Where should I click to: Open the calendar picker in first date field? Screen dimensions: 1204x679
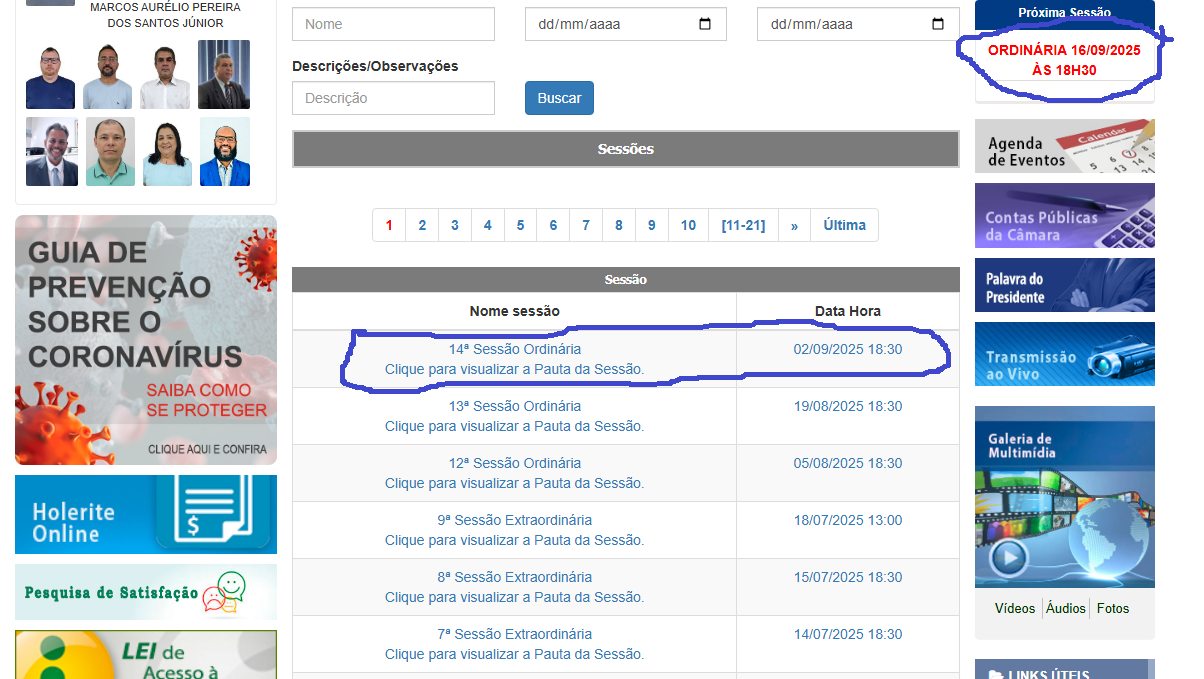[705, 25]
